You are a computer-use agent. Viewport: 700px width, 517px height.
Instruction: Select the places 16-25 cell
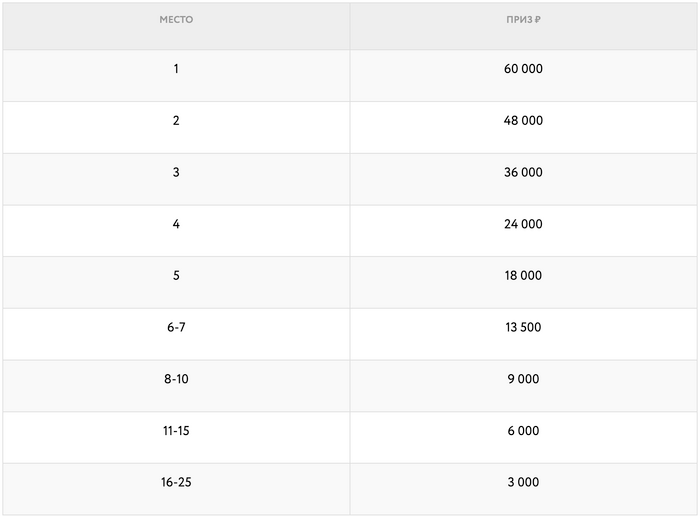pos(176,483)
